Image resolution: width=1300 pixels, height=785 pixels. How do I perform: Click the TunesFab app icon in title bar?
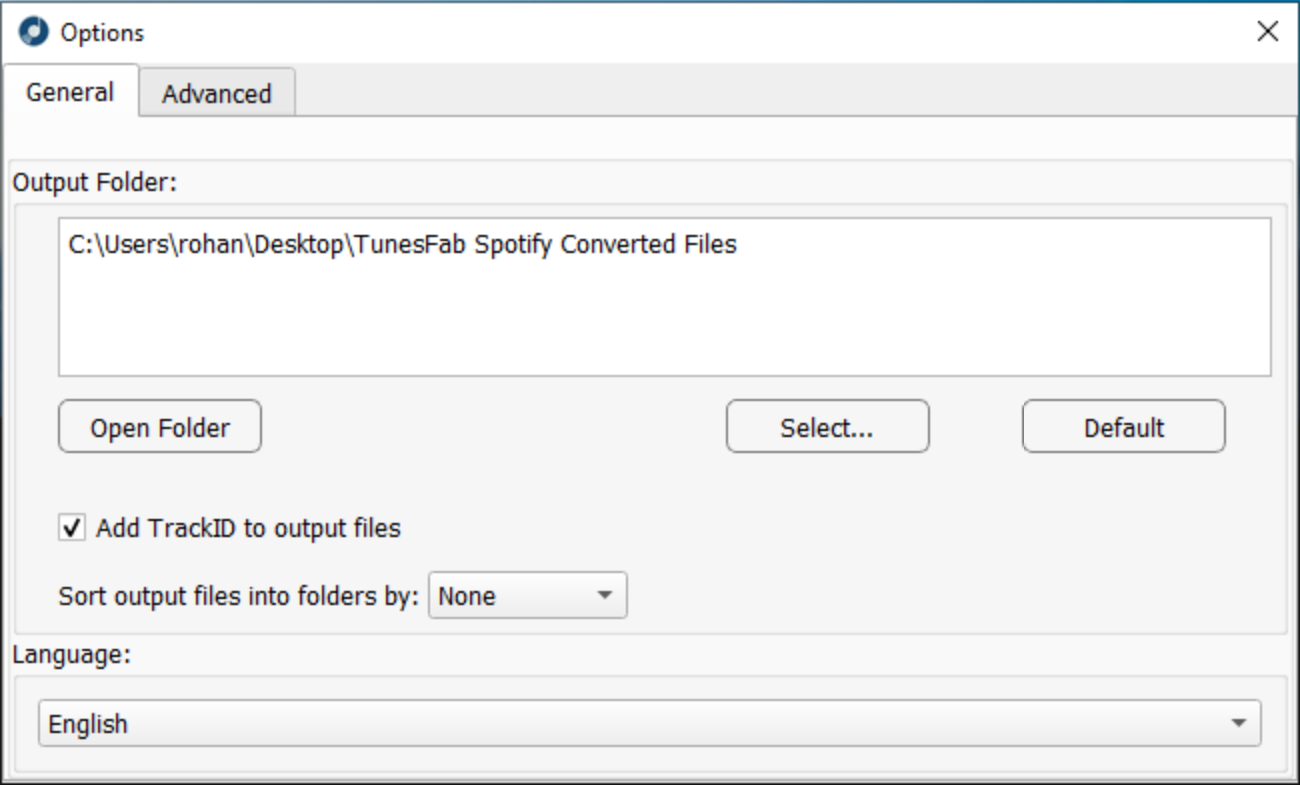click(x=33, y=32)
